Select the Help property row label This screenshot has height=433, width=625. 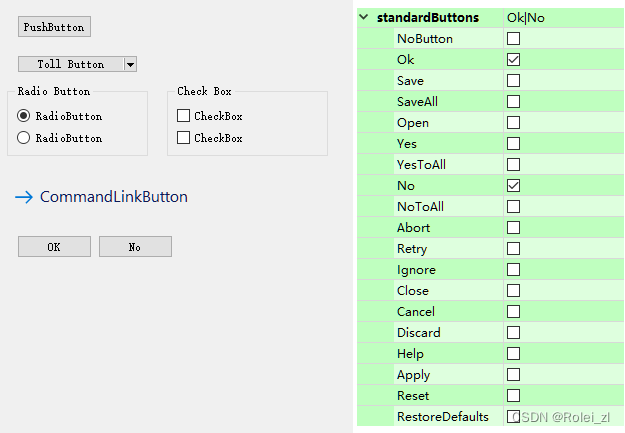click(410, 354)
